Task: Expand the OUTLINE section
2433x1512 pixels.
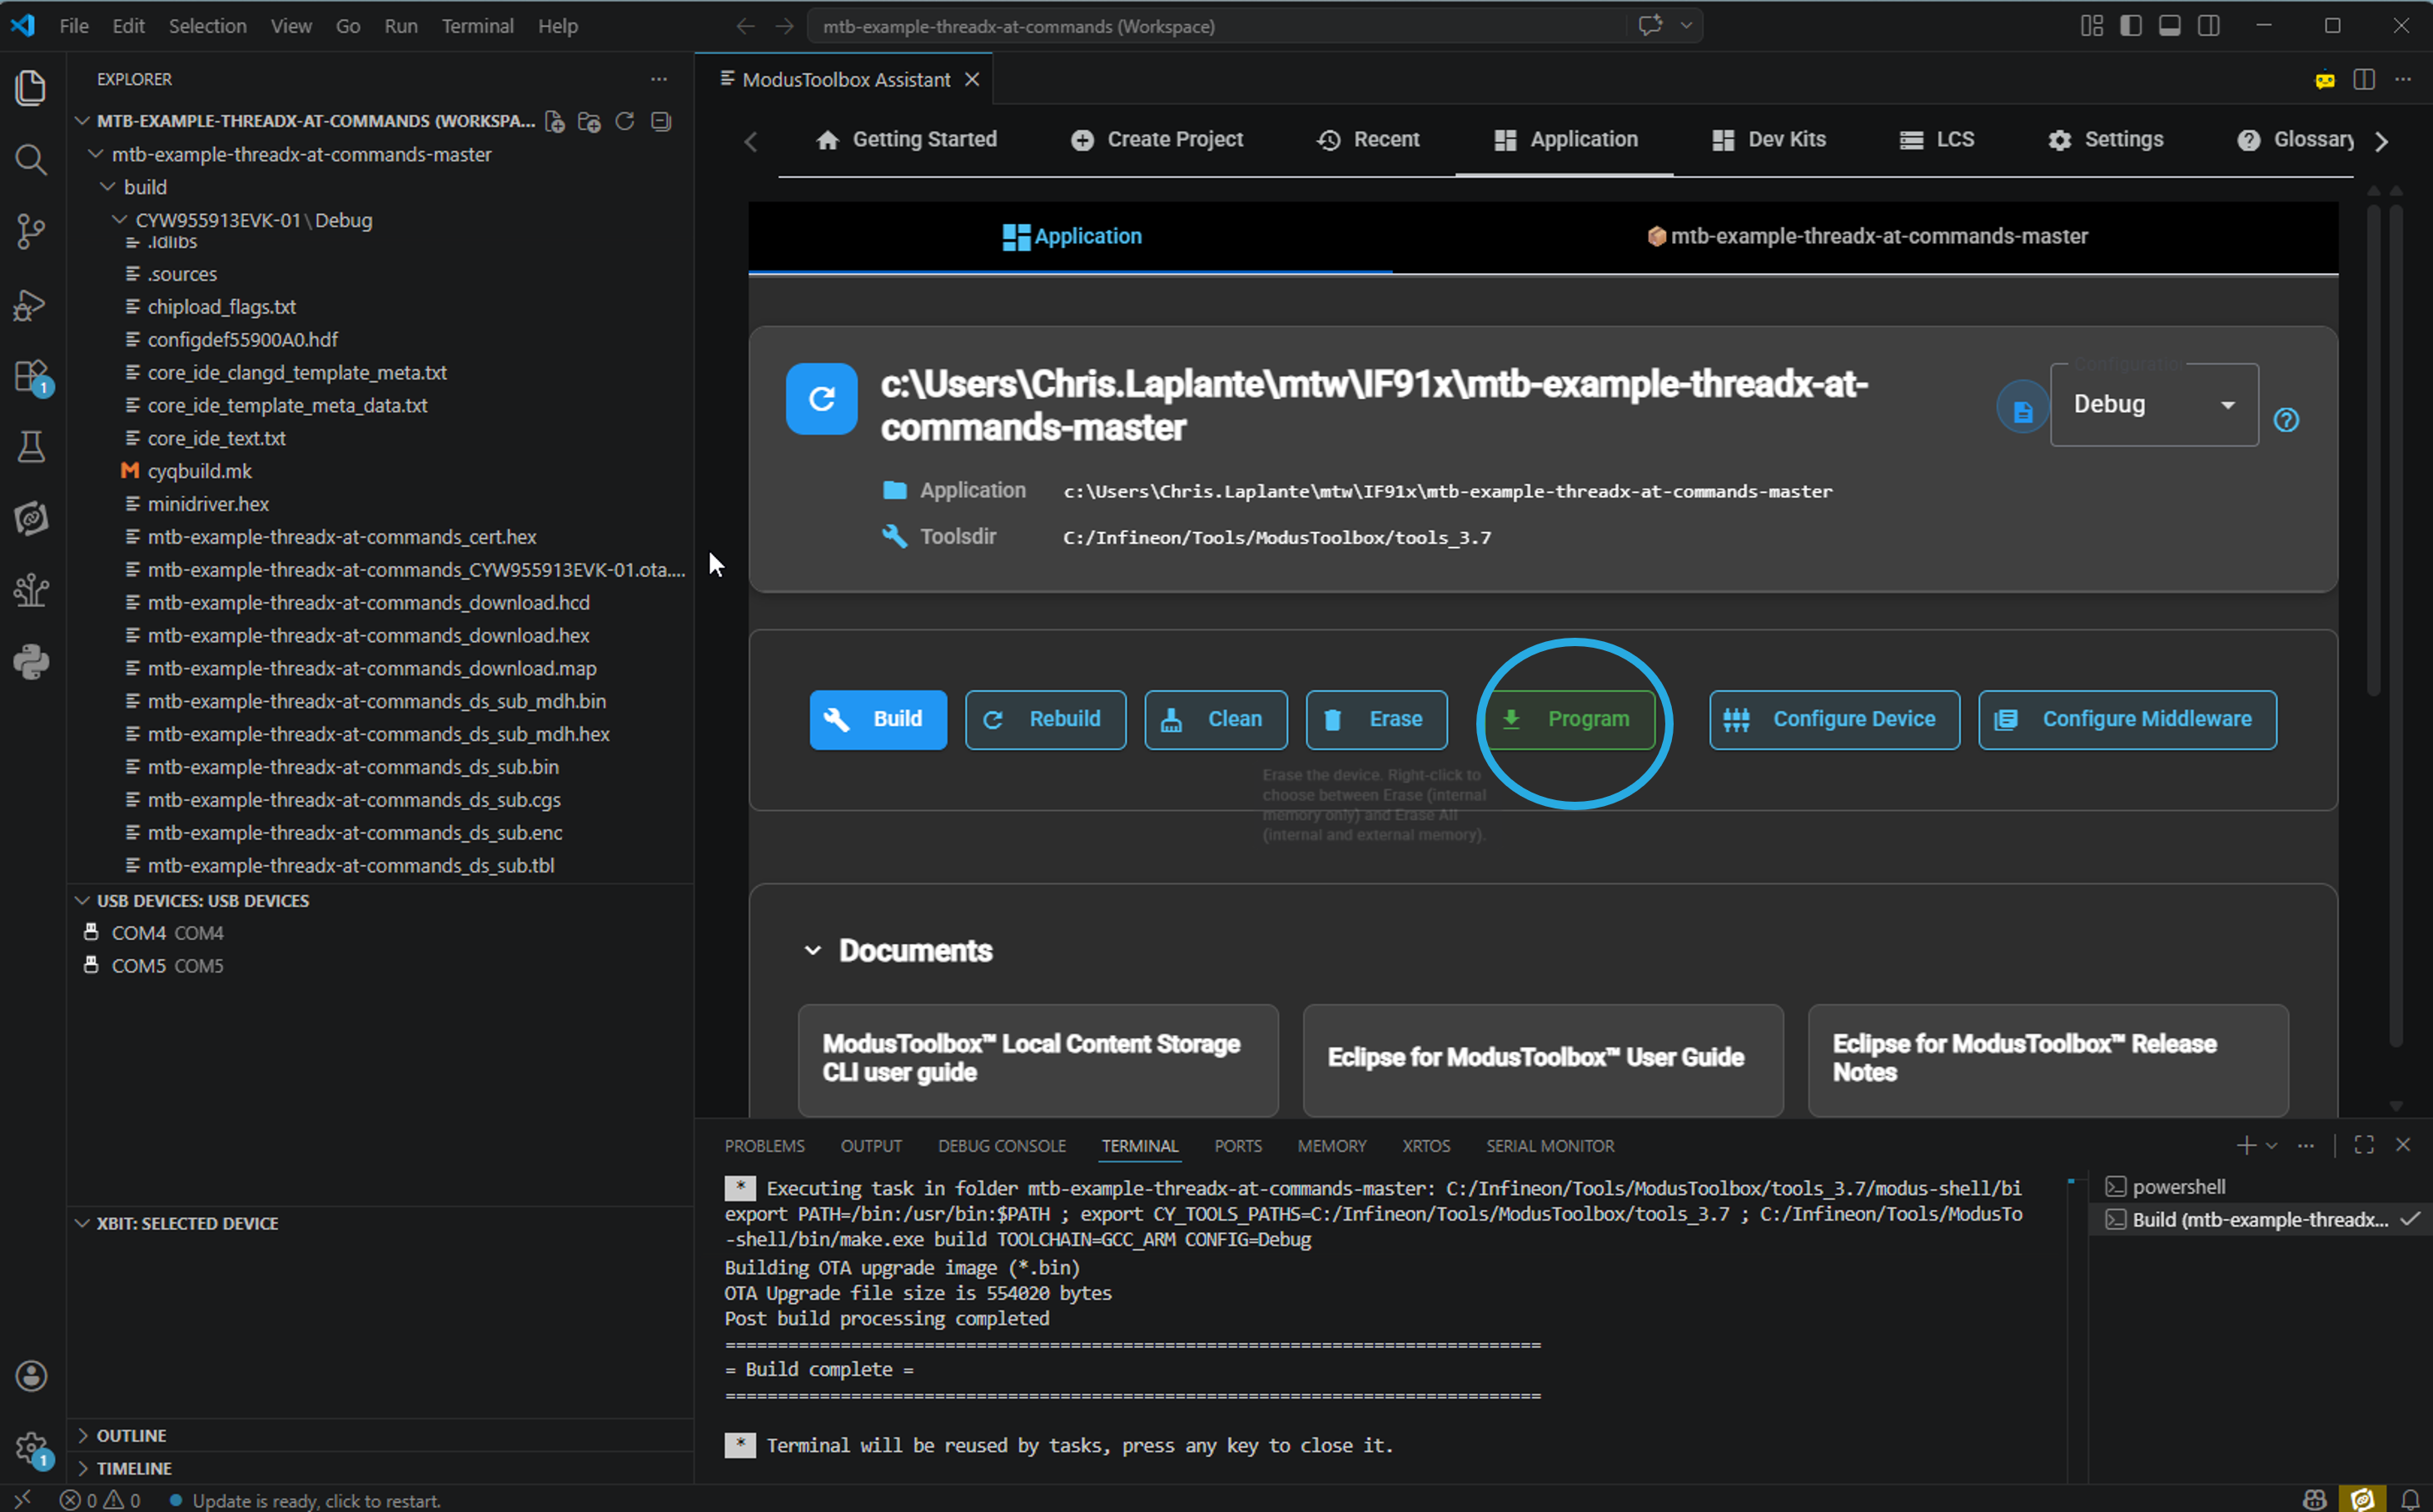Action: (83, 1435)
